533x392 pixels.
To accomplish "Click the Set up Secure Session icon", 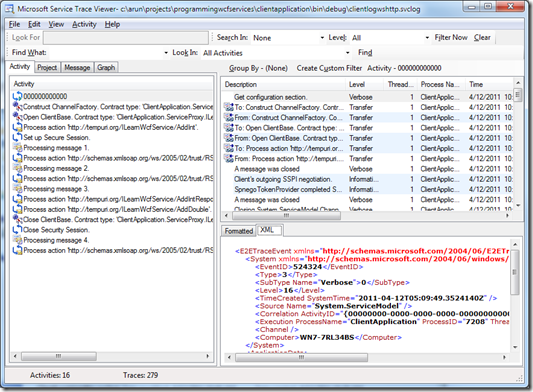I will coord(17,137).
